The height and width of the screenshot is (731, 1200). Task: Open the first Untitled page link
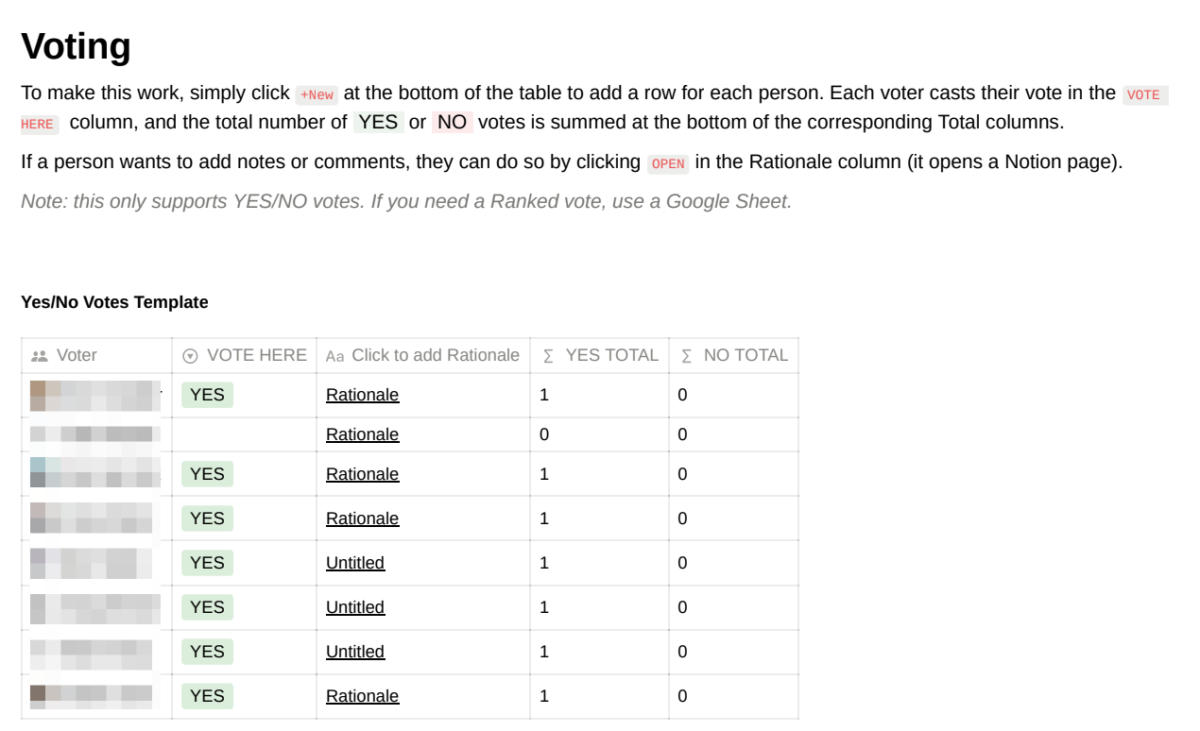(x=355, y=563)
